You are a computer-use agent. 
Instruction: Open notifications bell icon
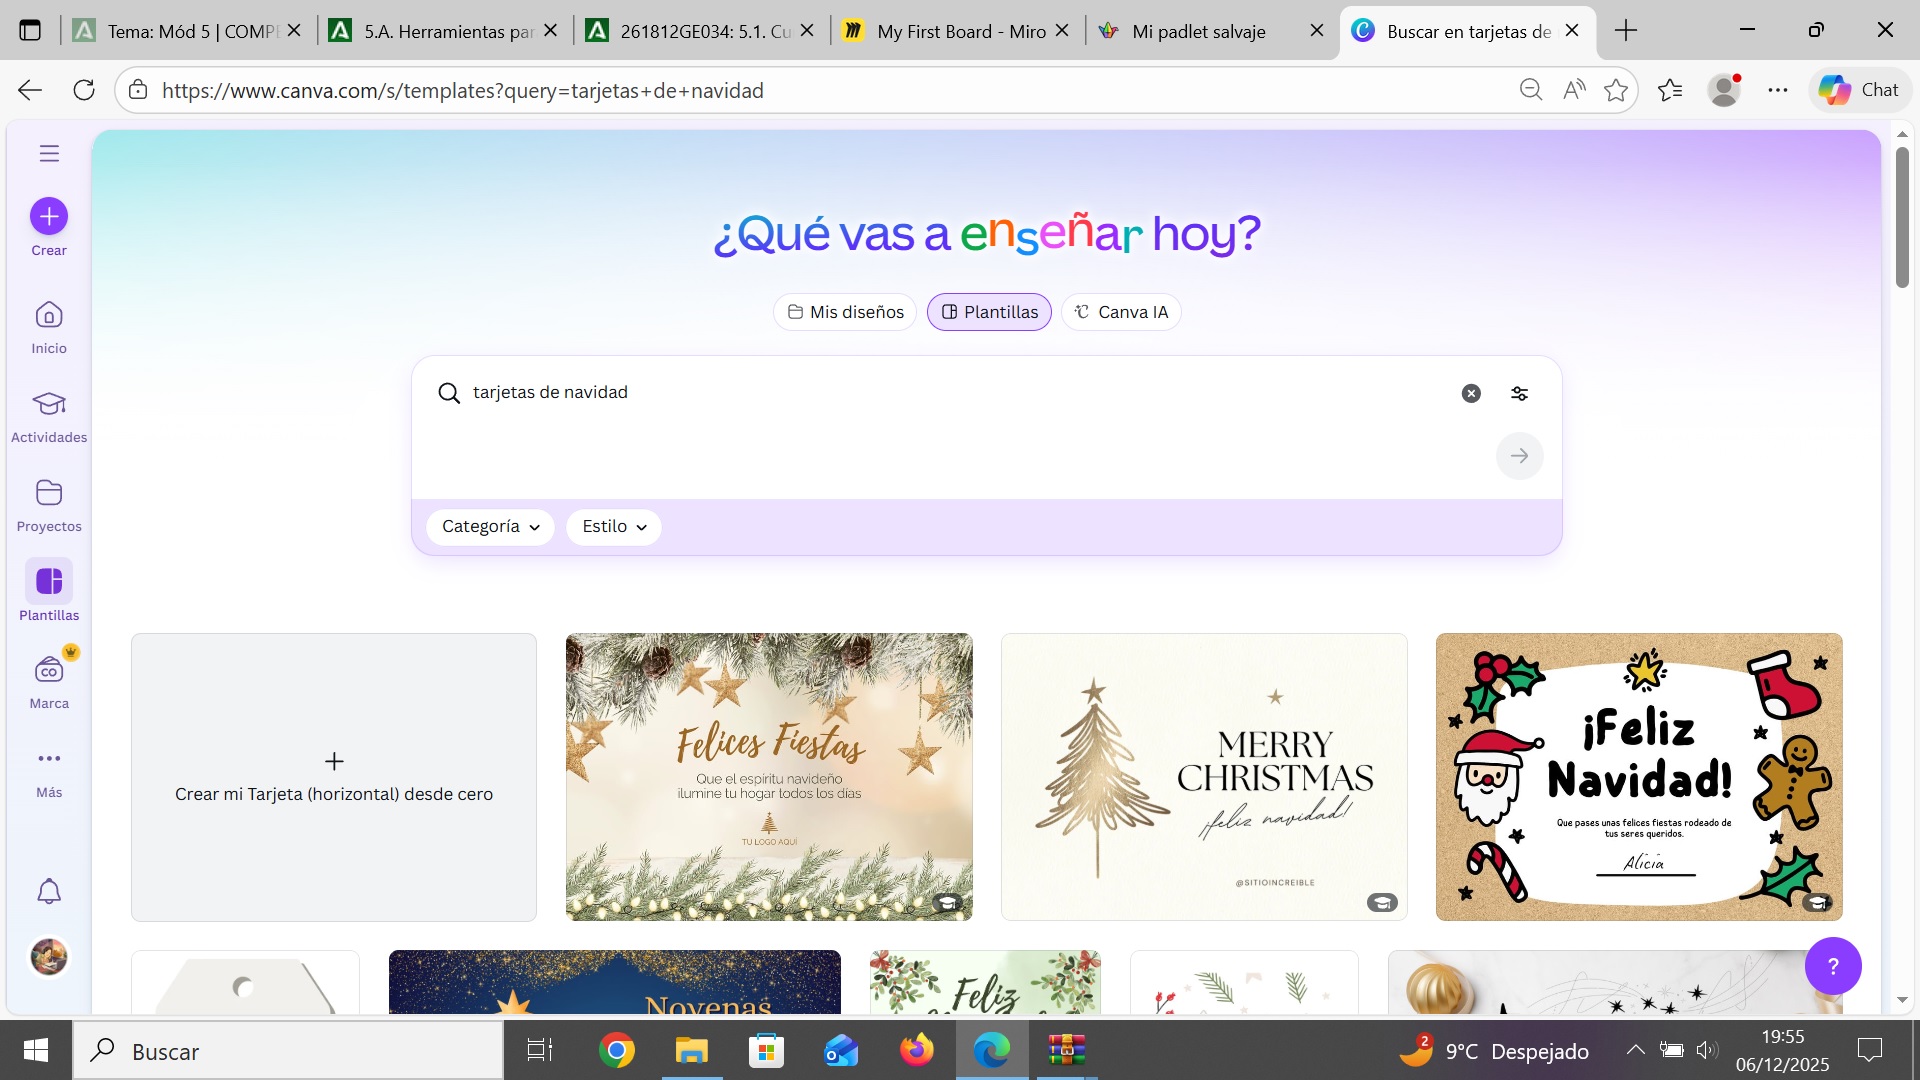[49, 891]
